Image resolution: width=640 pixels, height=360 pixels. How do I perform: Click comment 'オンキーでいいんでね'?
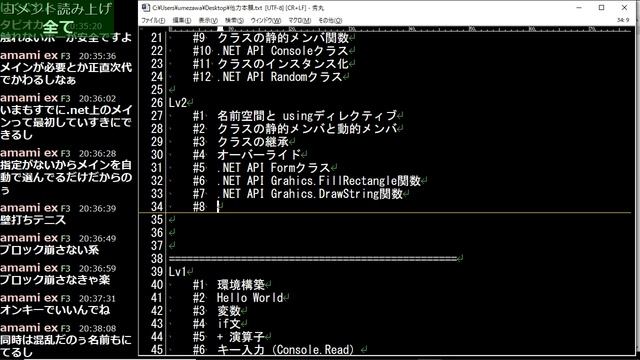pos(55,310)
